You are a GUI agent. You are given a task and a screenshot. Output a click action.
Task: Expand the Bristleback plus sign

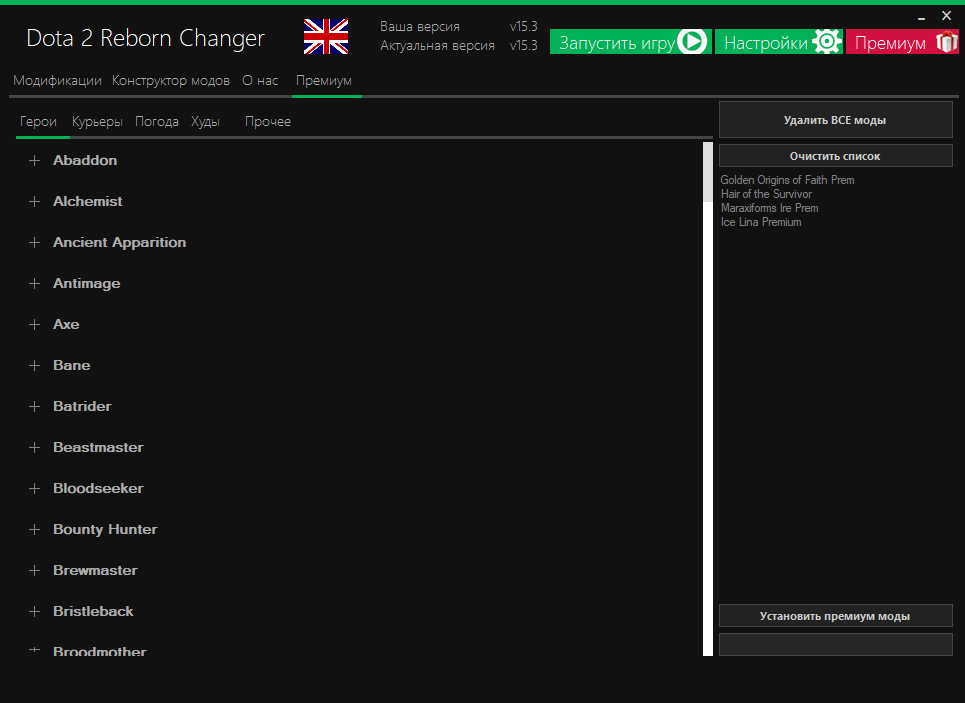(34, 611)
